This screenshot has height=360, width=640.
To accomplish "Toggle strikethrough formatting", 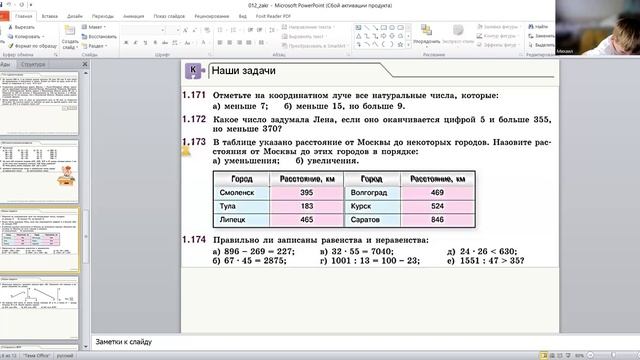I will click(165, 42).
